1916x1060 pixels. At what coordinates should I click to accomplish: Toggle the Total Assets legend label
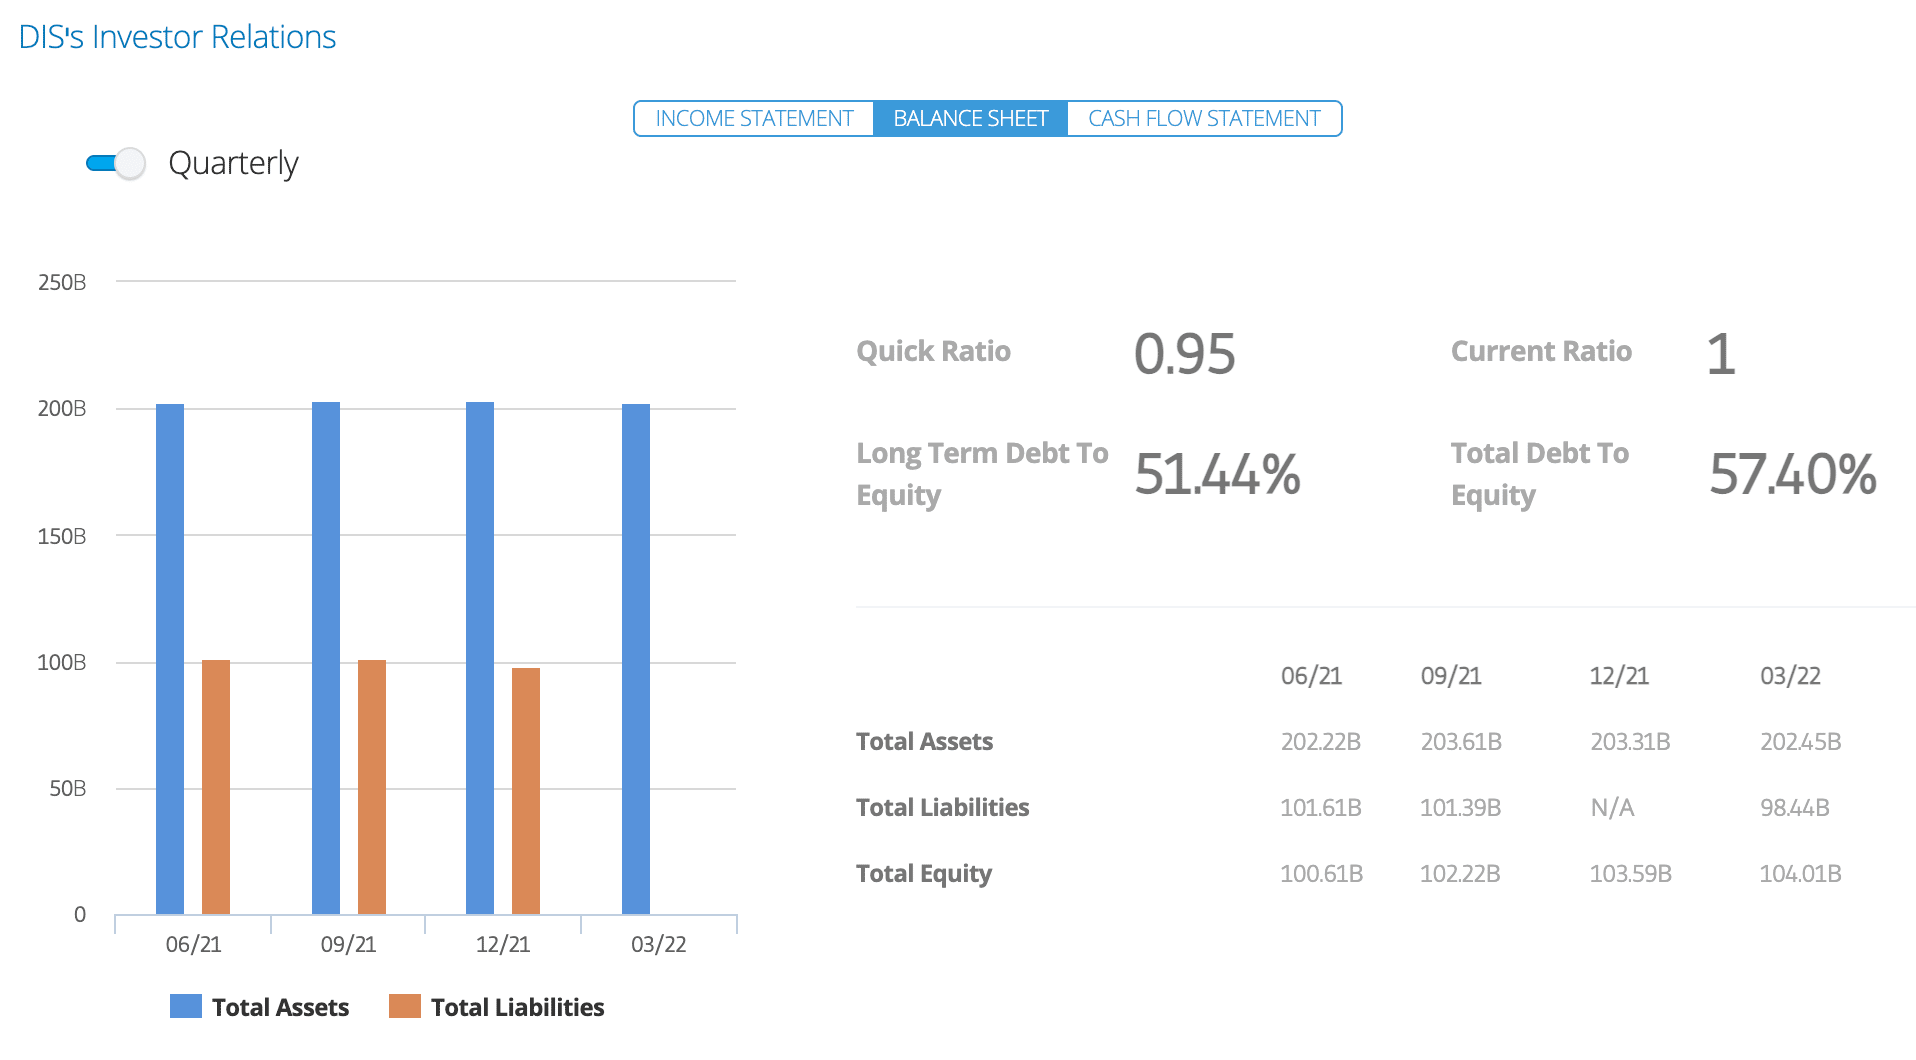tap(280, 1007)
